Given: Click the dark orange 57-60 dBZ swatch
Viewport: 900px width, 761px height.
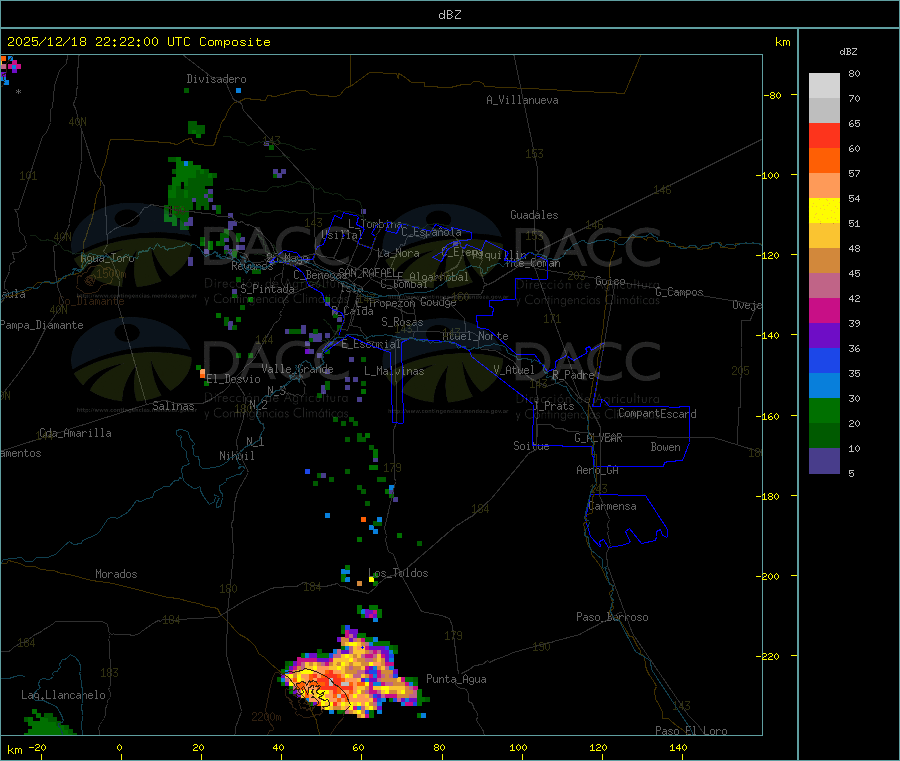Looking at the screenshot, I should tap(824, 161).
